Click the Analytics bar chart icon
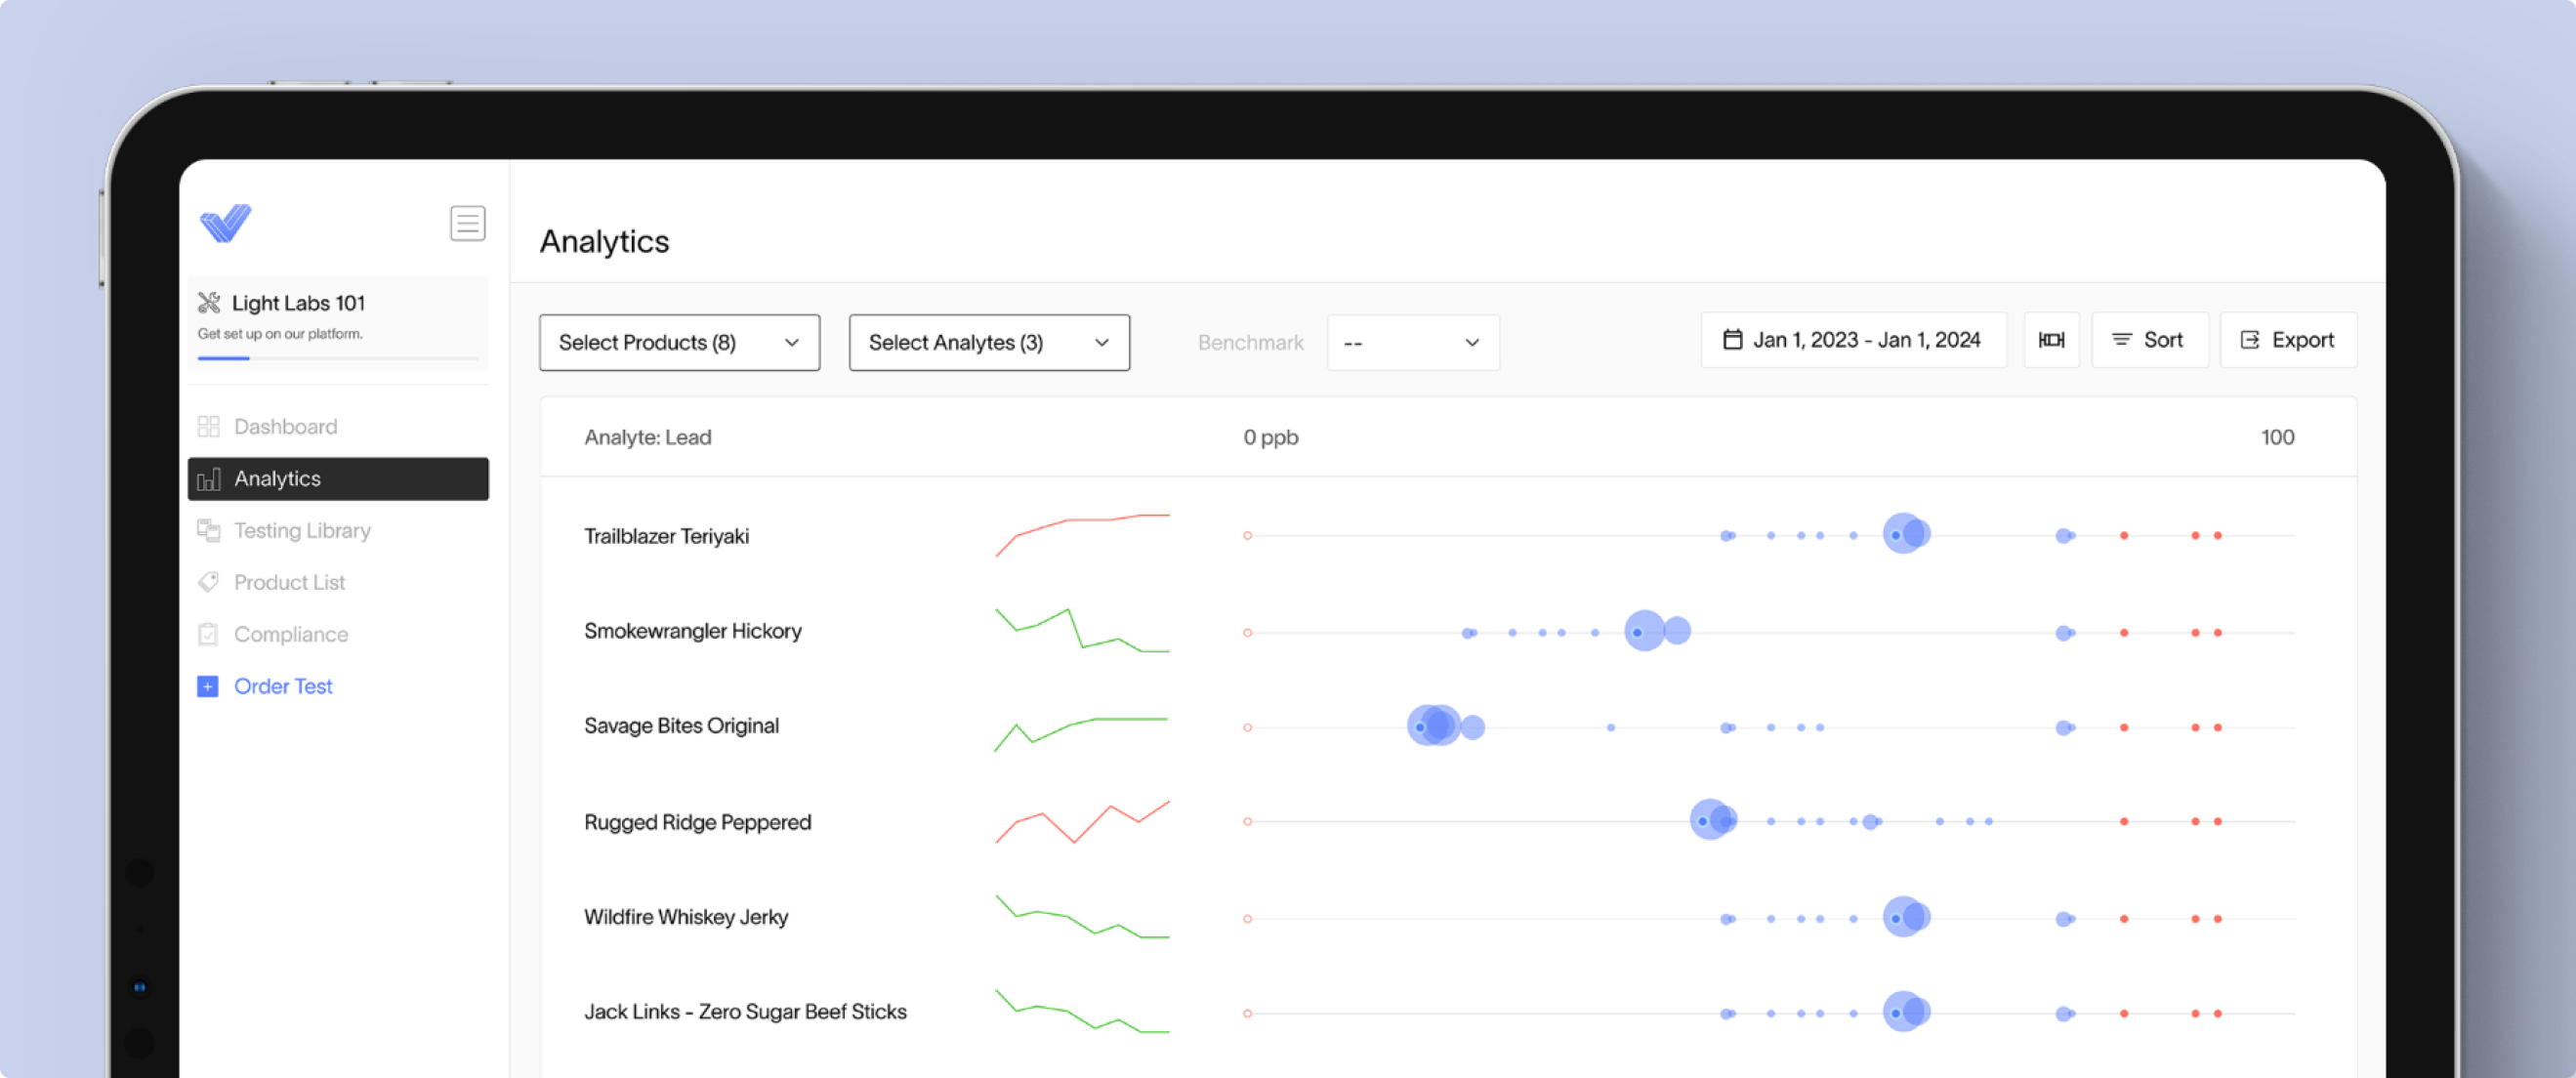The height and width of the screenshot is (1078, 2576). pyautogui.click(x=208, y=479)
